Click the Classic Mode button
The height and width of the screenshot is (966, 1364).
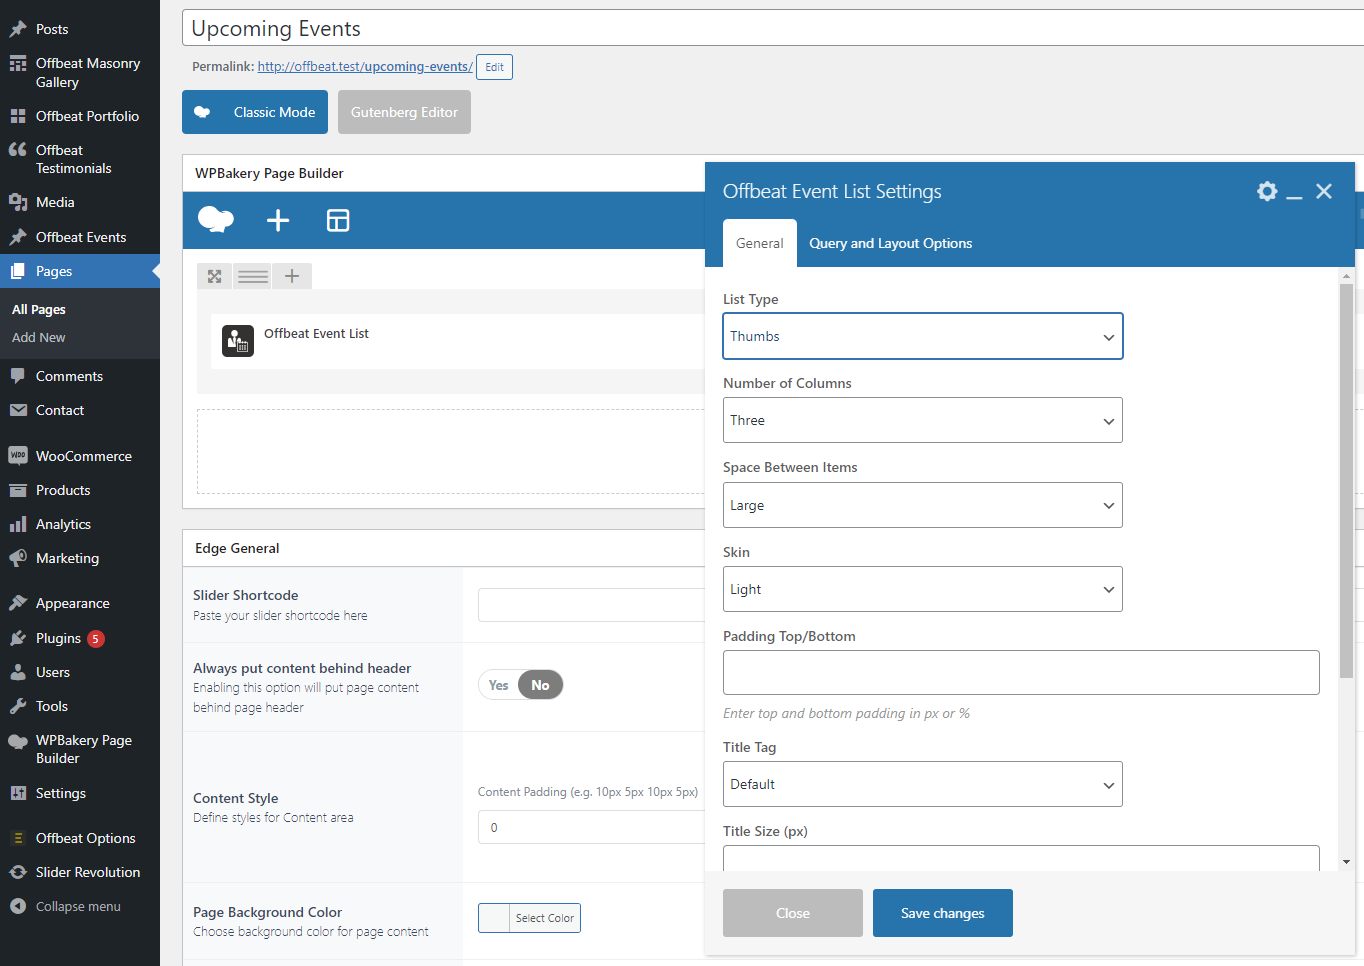click(255, 112)
